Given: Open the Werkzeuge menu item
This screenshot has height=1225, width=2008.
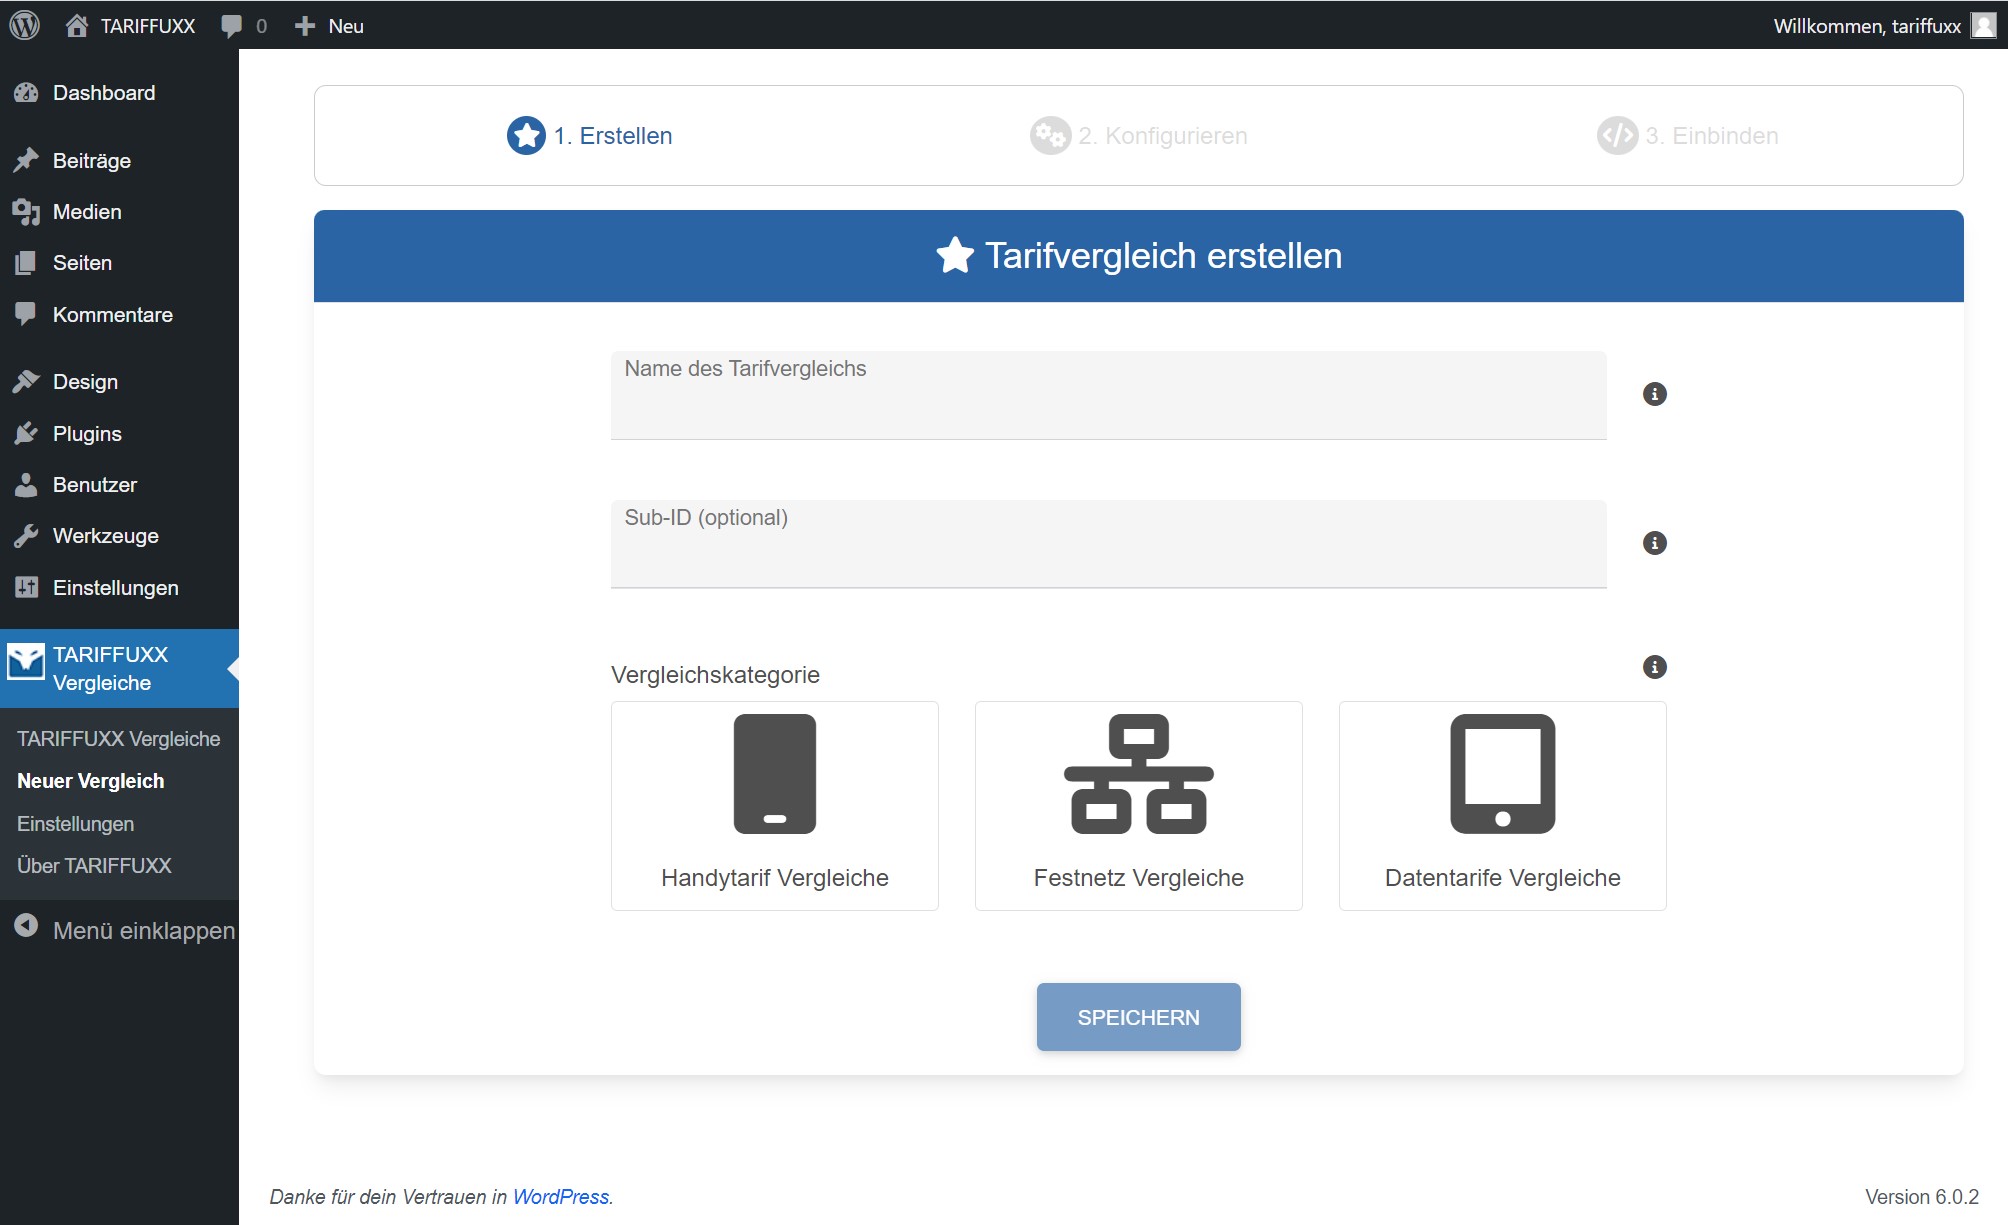Looking at the screenshot, I should 119,536.
